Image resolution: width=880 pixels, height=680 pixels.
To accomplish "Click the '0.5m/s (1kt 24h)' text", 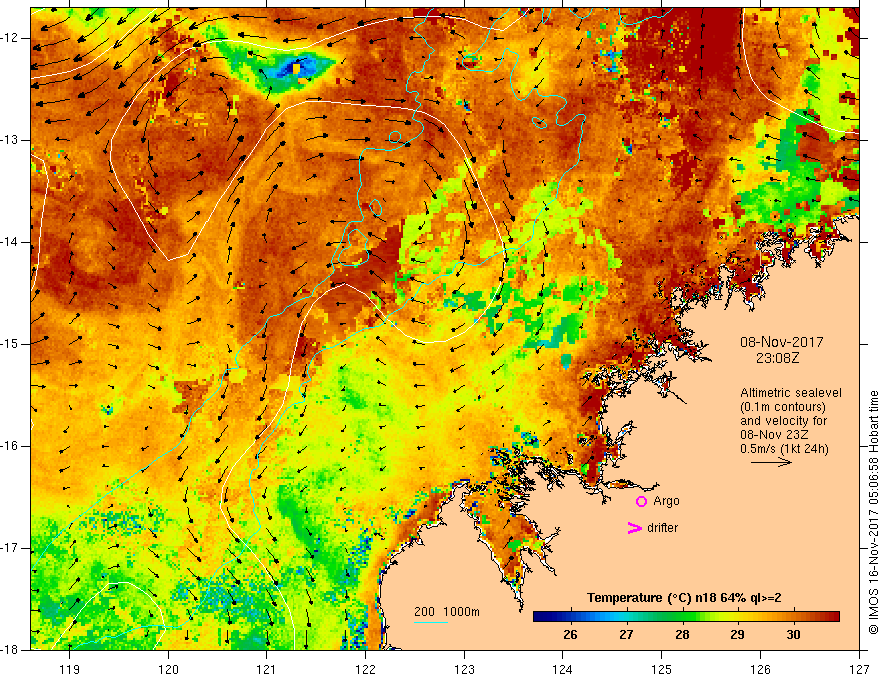I will pyautogui.click(x=784, y=448).
